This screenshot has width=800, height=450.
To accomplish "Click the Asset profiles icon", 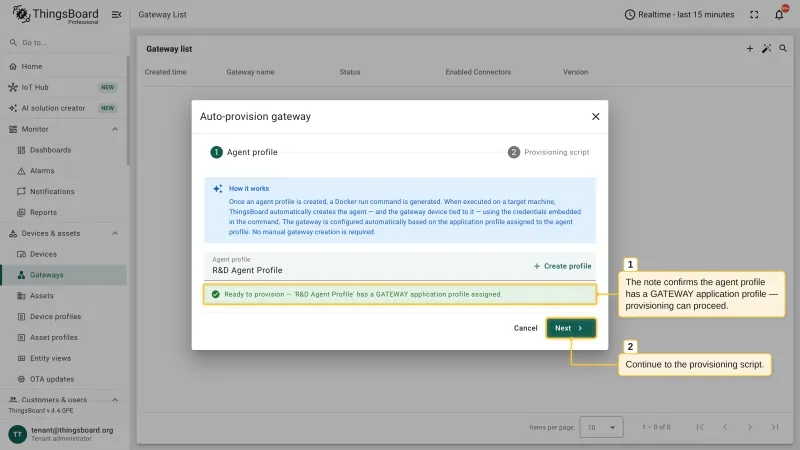I will [21, 337].
